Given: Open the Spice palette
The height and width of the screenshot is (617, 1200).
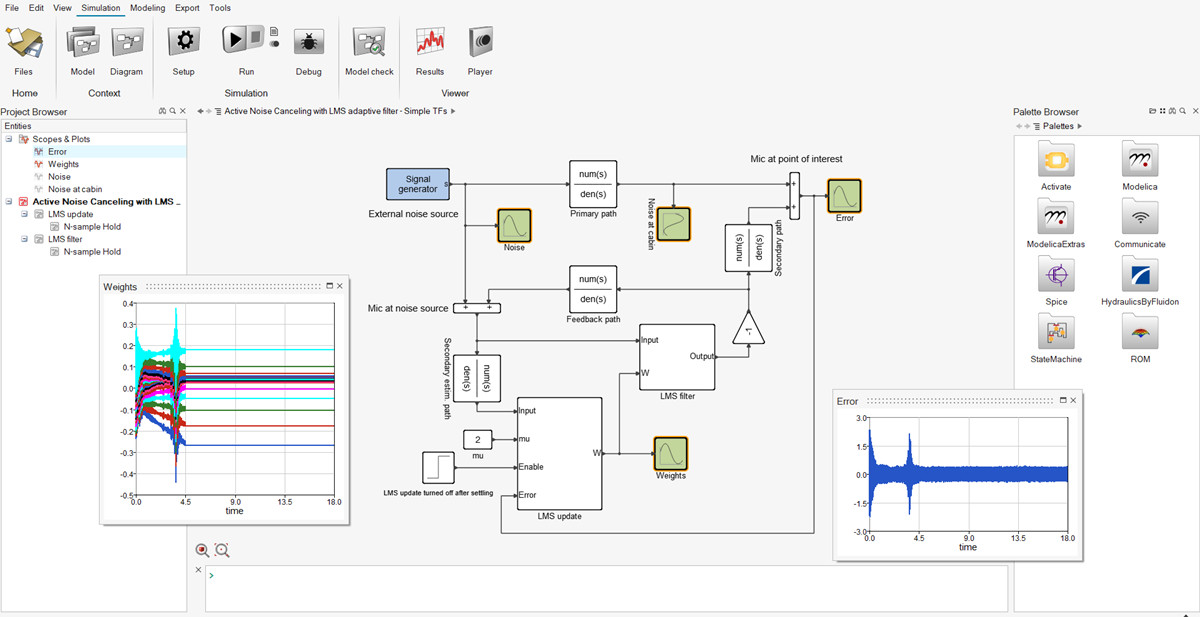Looking at the screenshot, I should [x=1055, y=275].
